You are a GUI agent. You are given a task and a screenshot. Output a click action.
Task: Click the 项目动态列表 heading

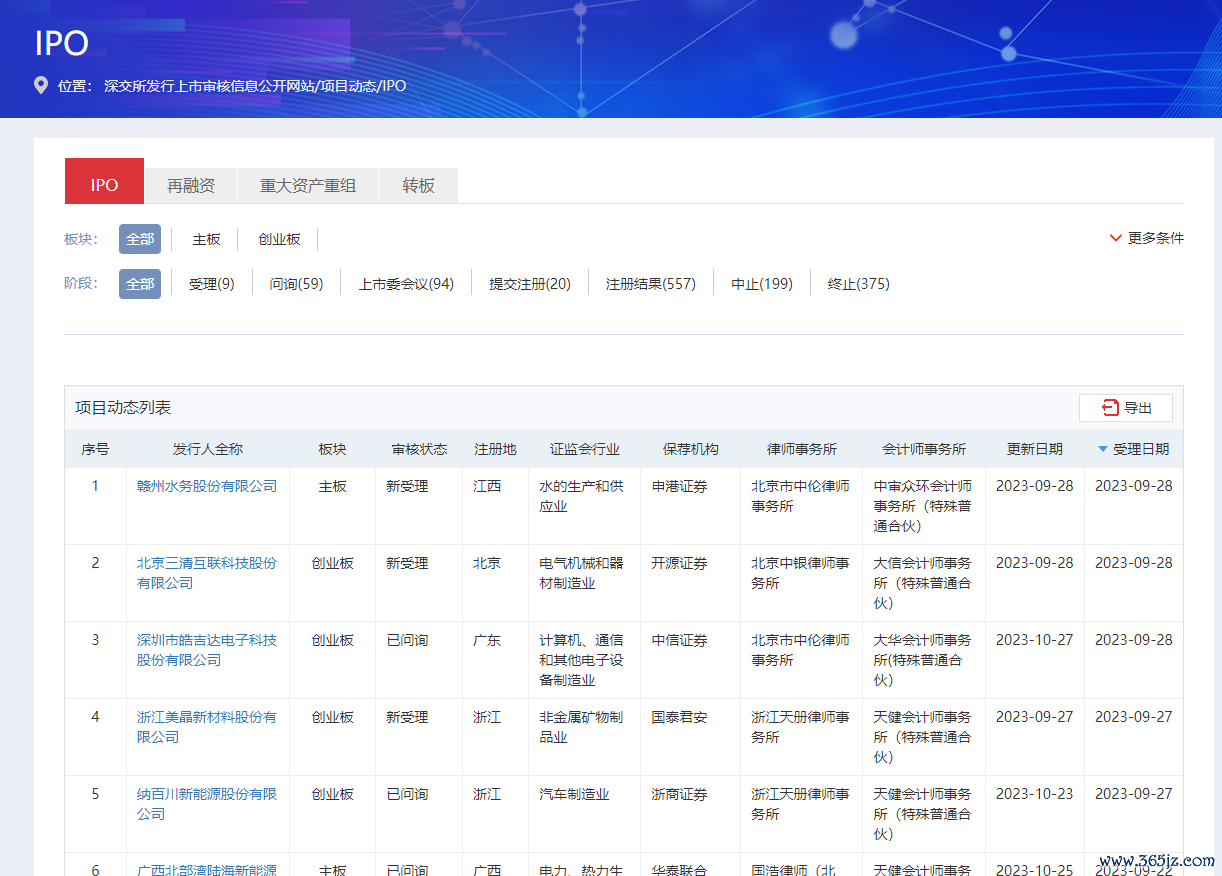pos(123,408)
